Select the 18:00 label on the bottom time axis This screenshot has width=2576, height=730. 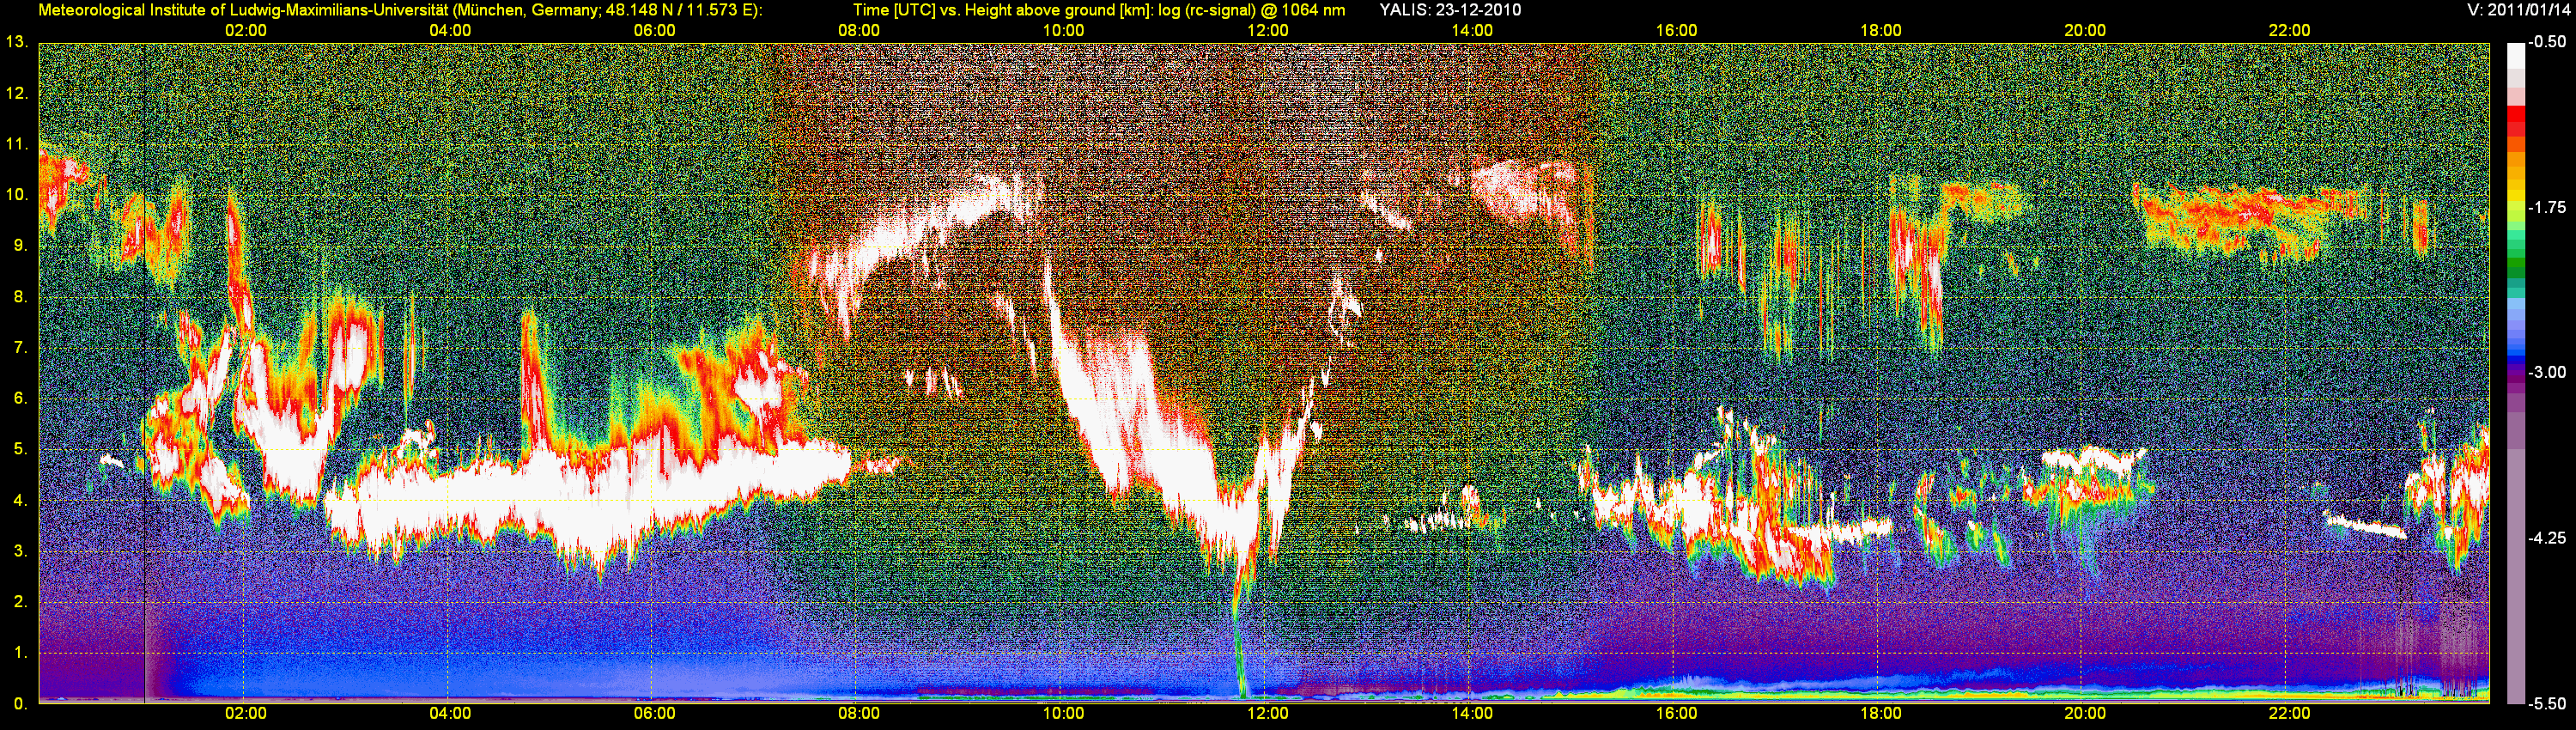click(x=1881, y=714)
